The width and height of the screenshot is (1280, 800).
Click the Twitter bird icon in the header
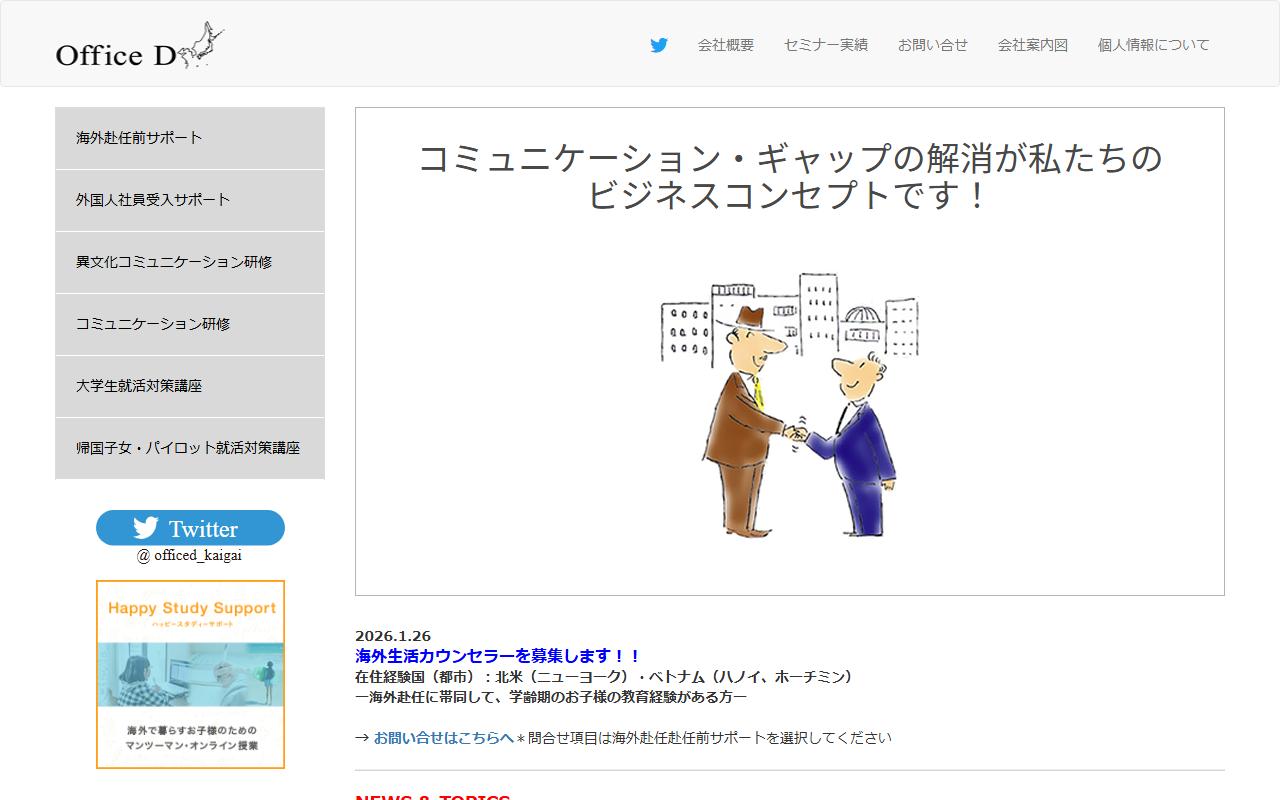(x=659, y=44)
